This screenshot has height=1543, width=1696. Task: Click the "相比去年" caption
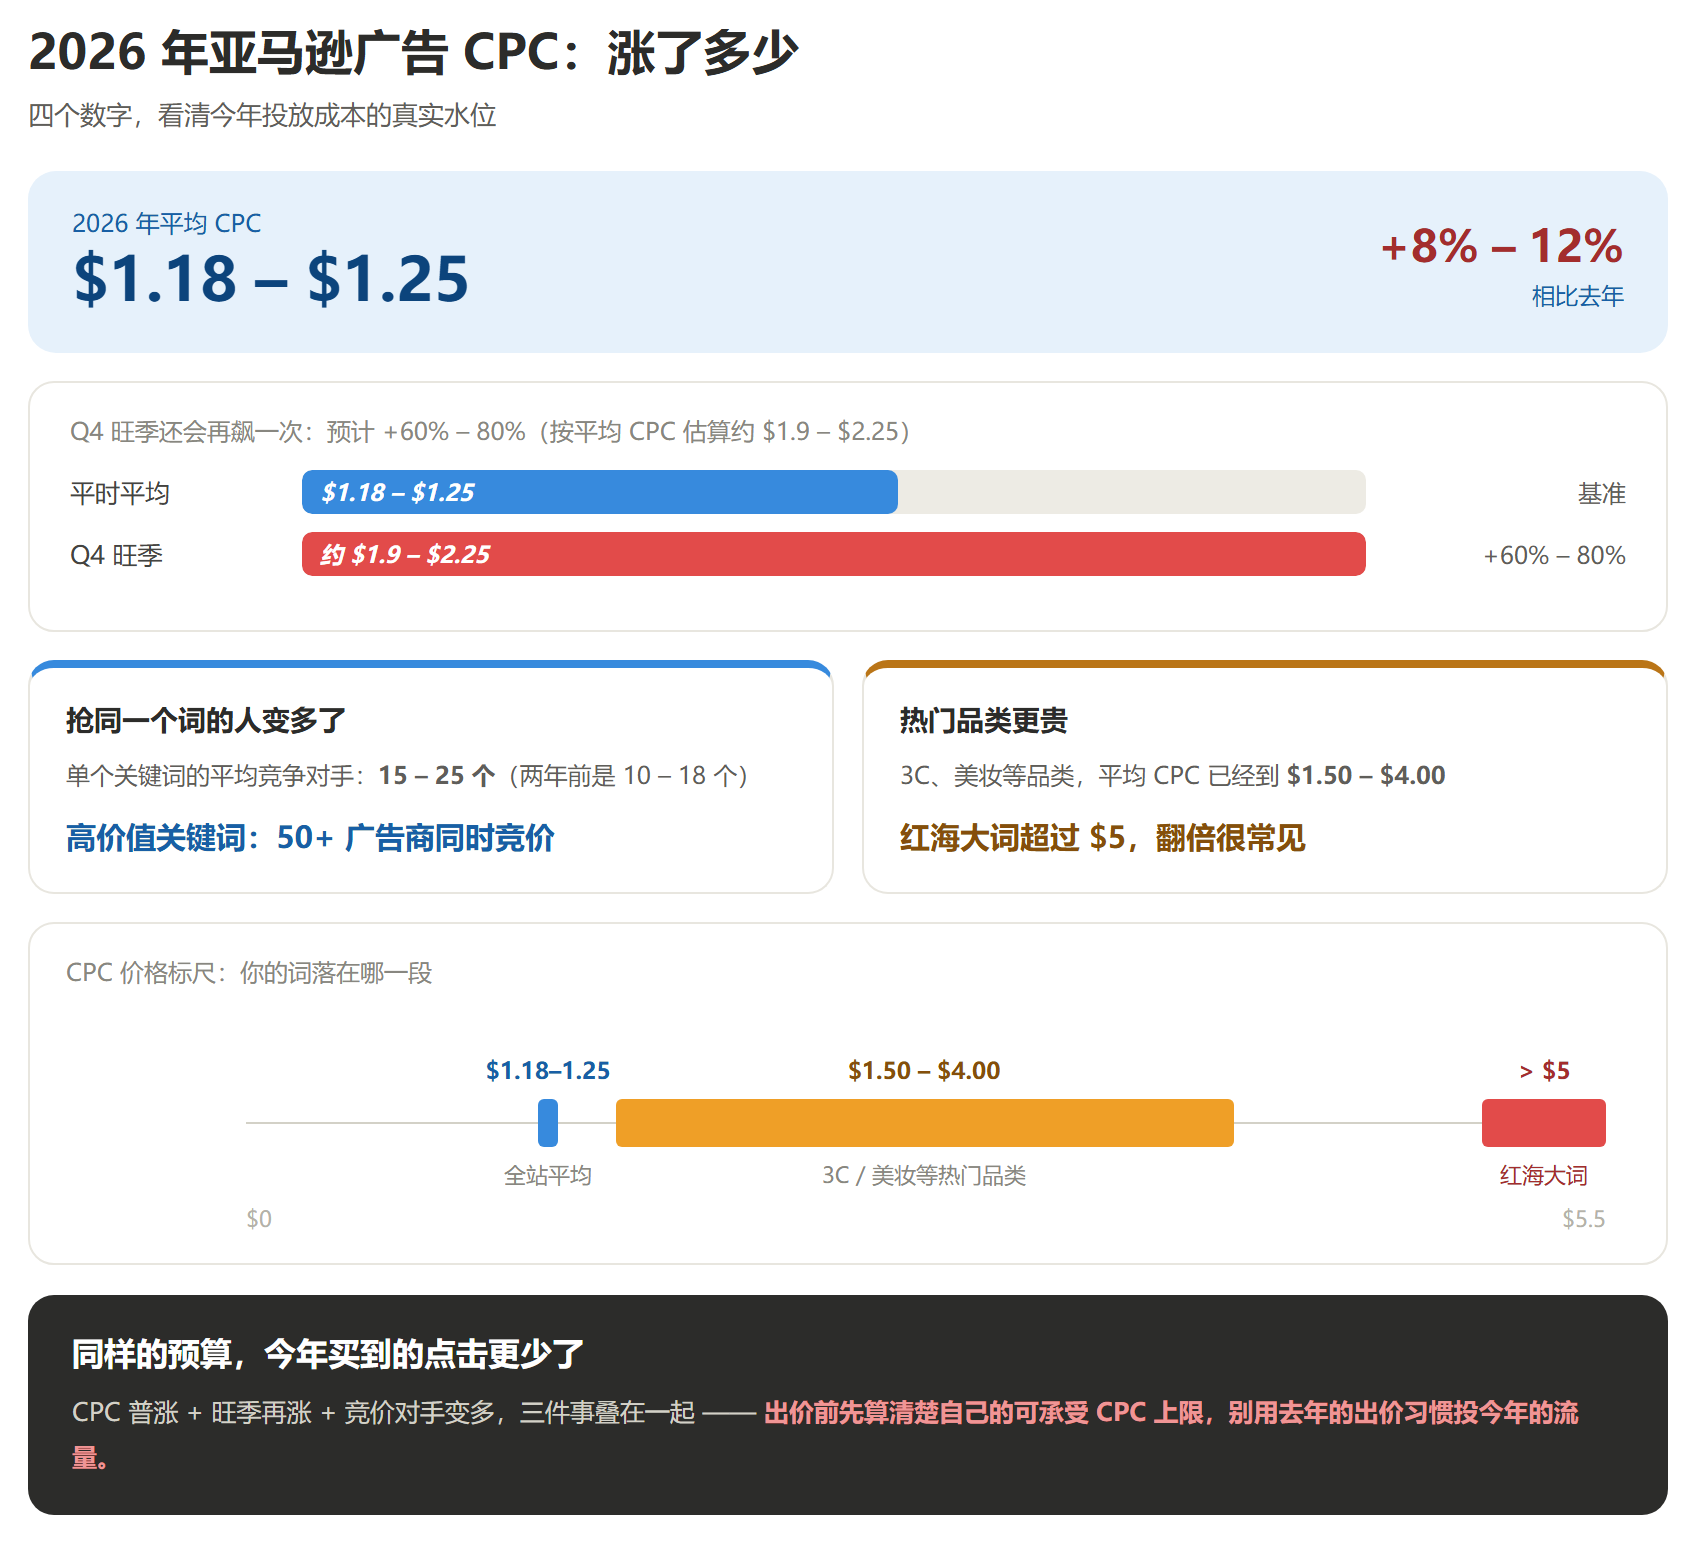tap(1577, 296)
